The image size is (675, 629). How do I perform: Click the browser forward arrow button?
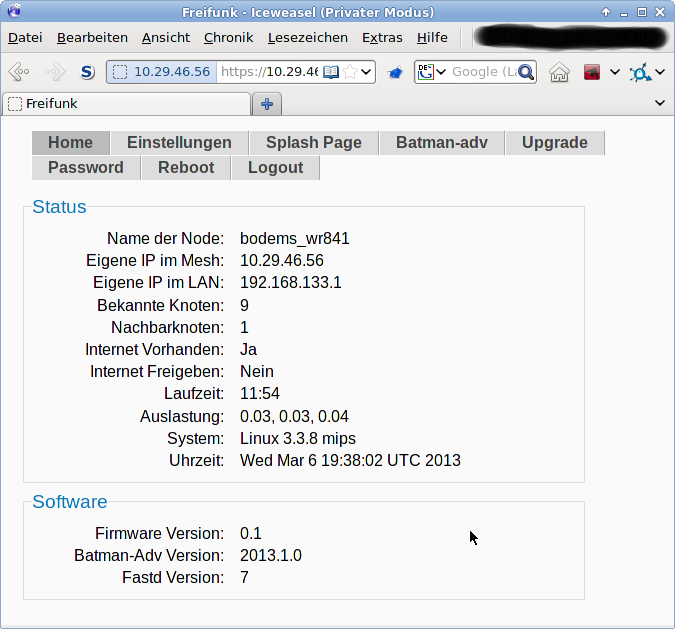pos(54,72)
